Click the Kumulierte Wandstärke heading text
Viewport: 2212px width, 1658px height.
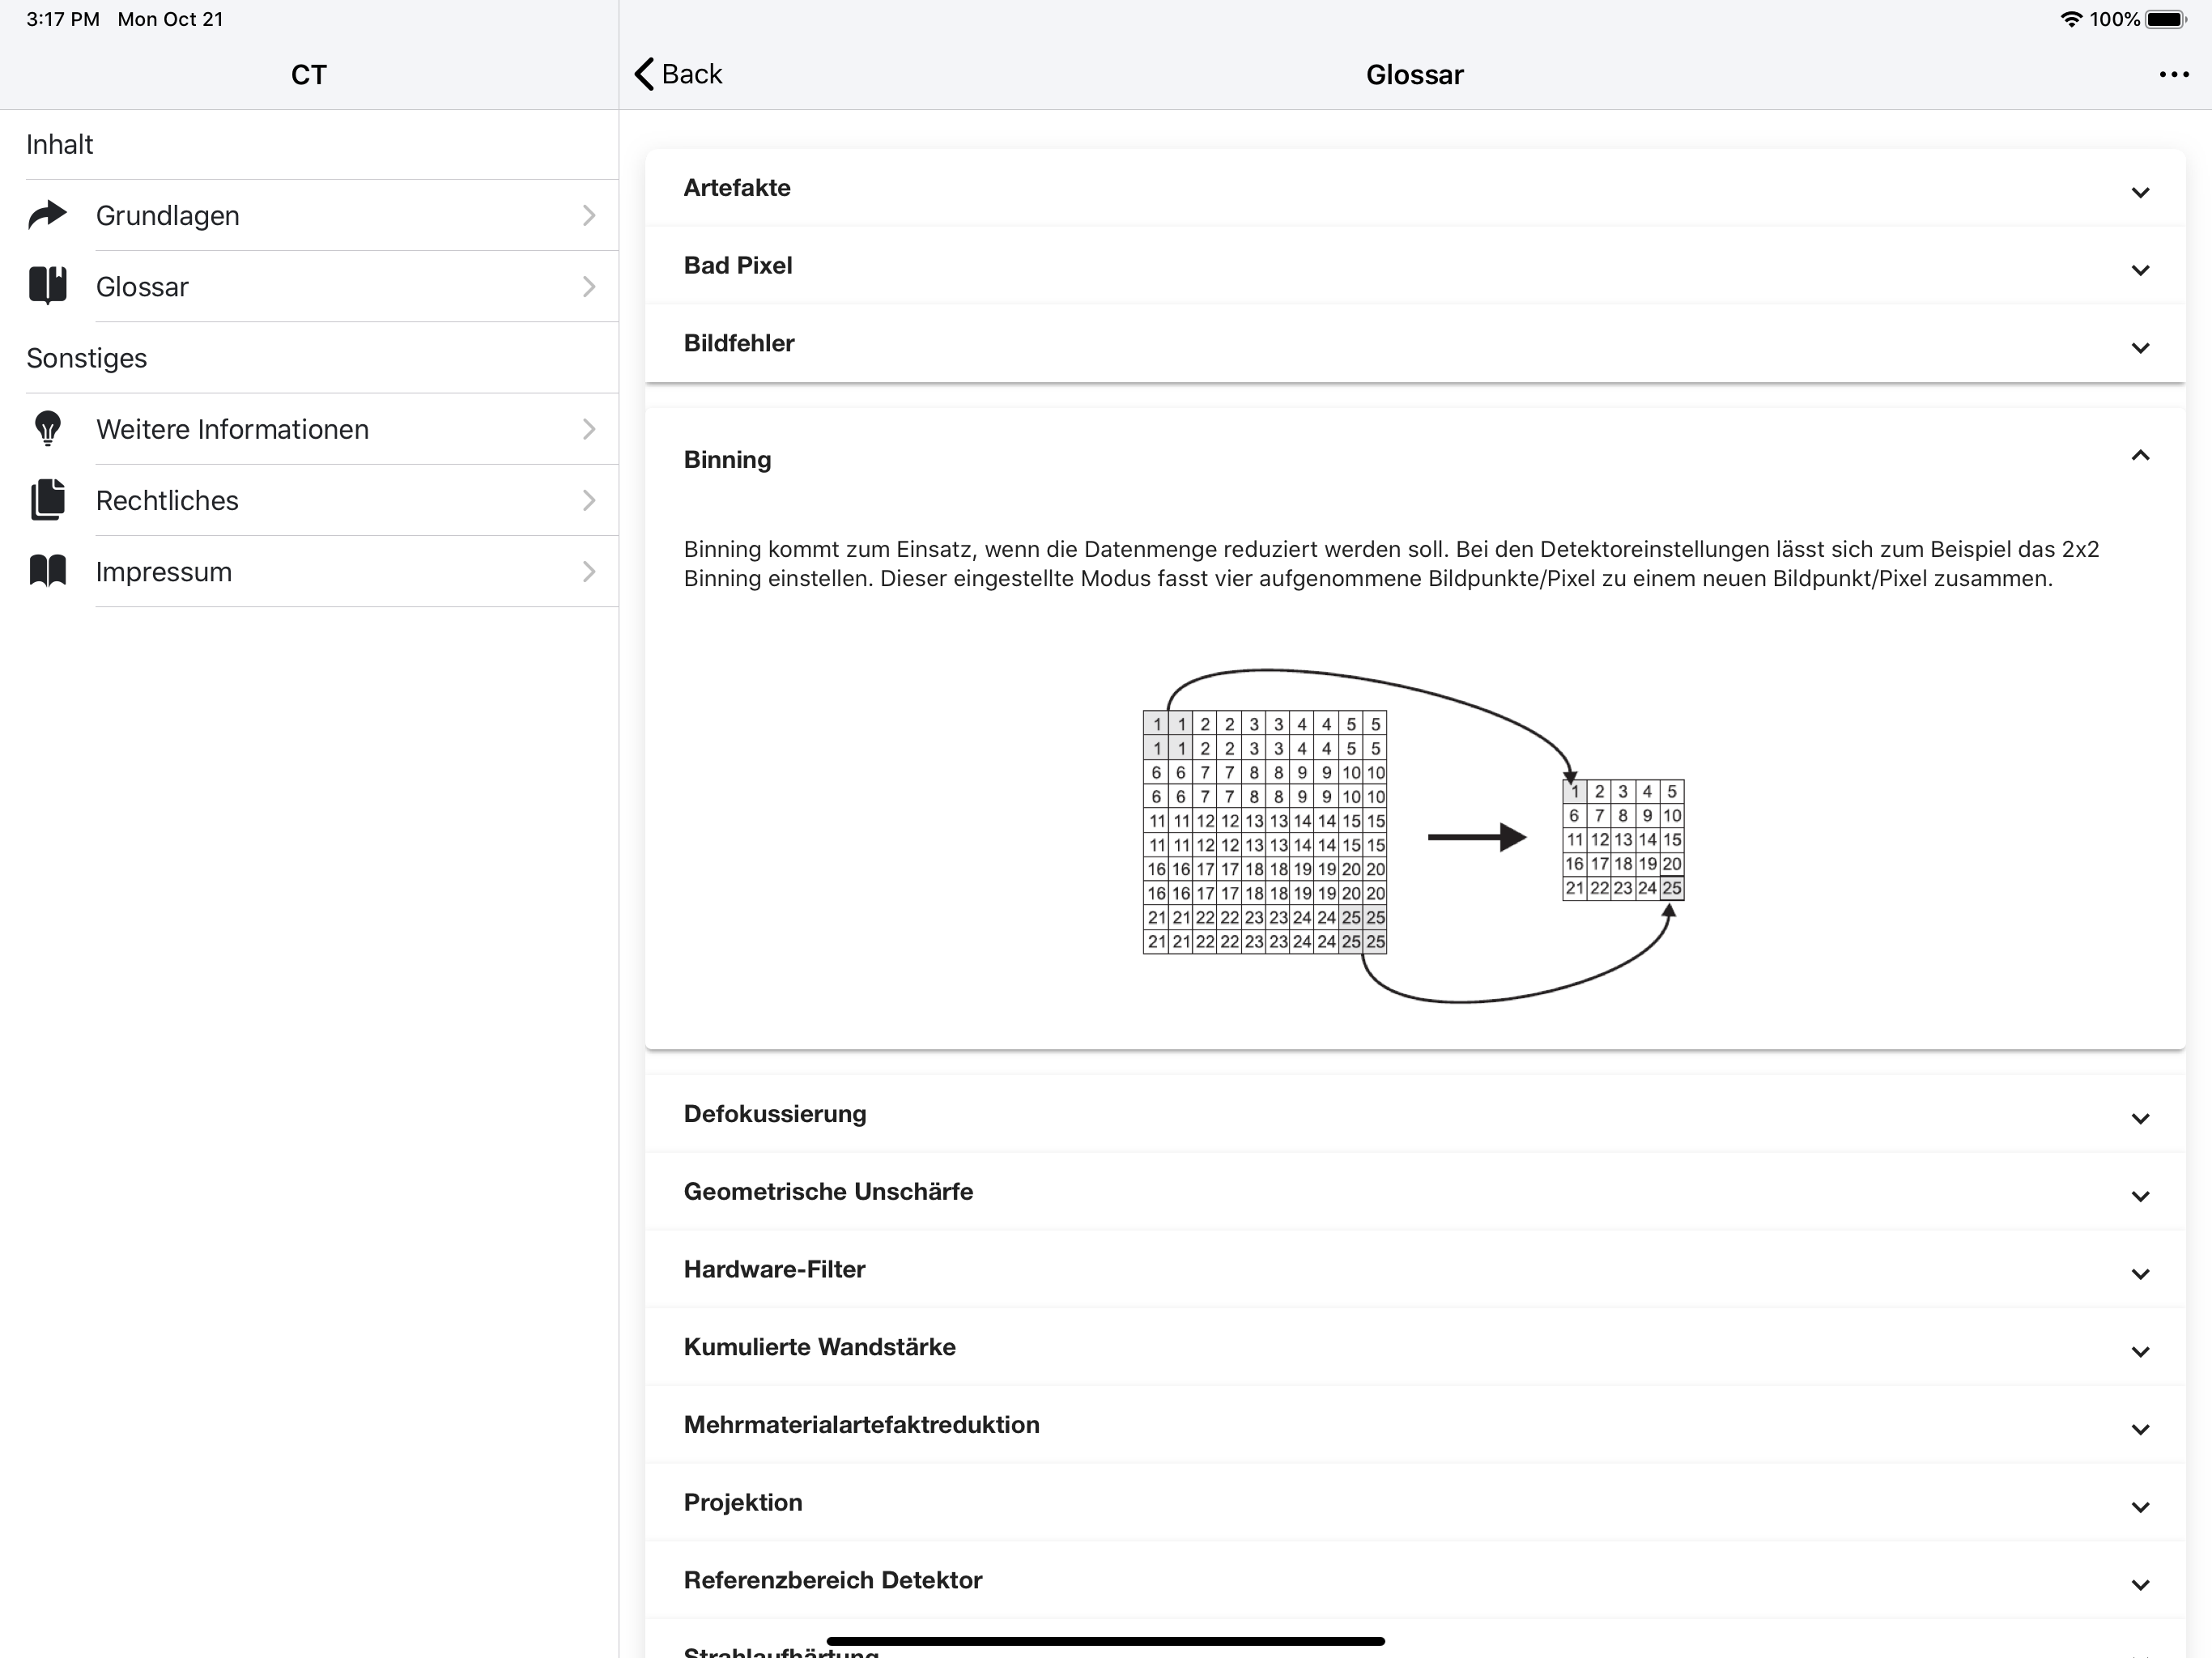[820, 1347]
